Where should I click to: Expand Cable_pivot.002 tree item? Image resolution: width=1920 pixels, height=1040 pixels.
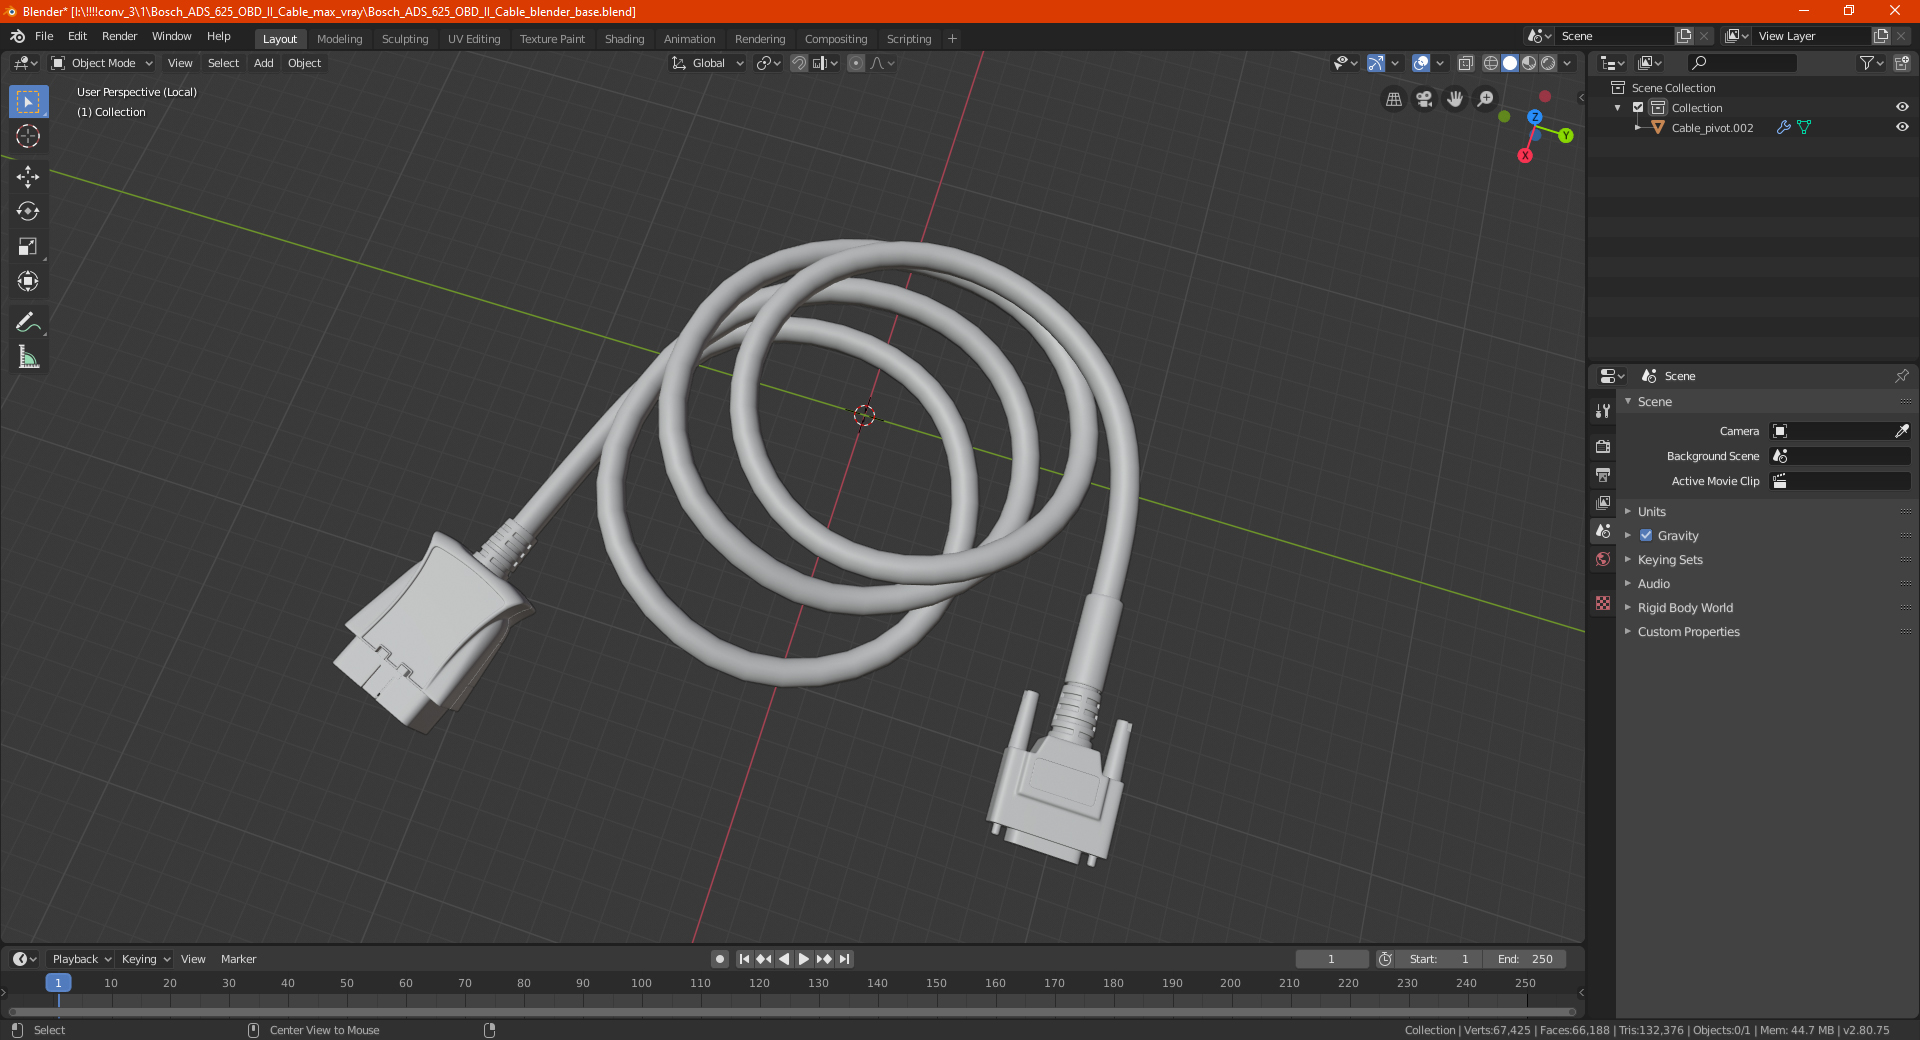click(x=1637, y=127)
